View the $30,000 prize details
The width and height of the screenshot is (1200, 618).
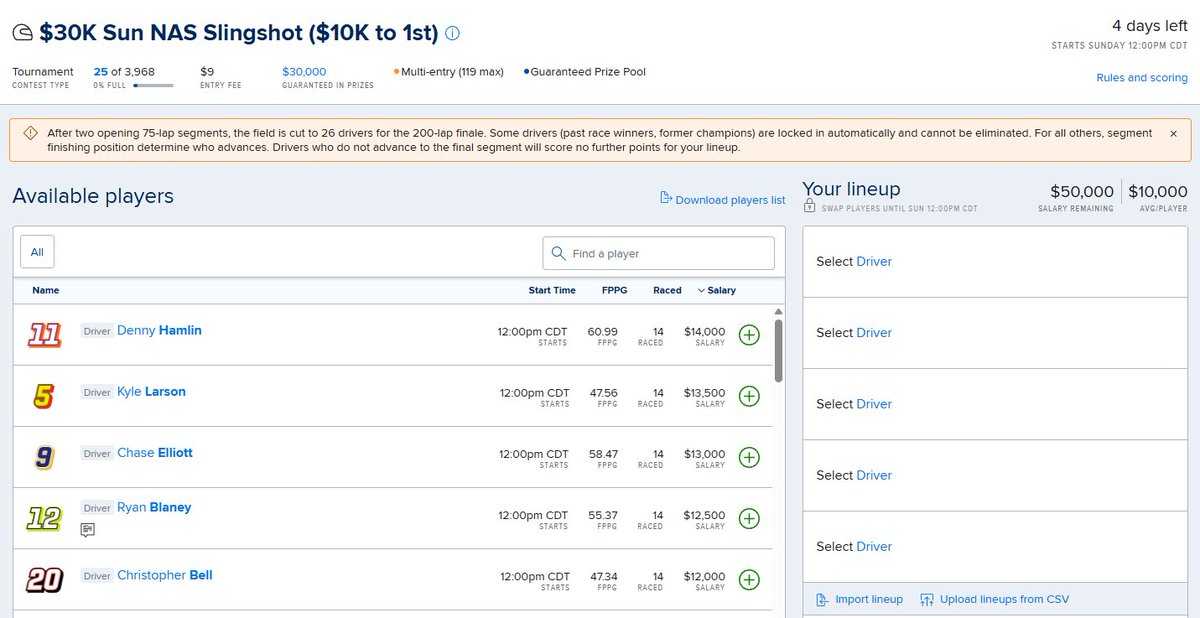304,72
